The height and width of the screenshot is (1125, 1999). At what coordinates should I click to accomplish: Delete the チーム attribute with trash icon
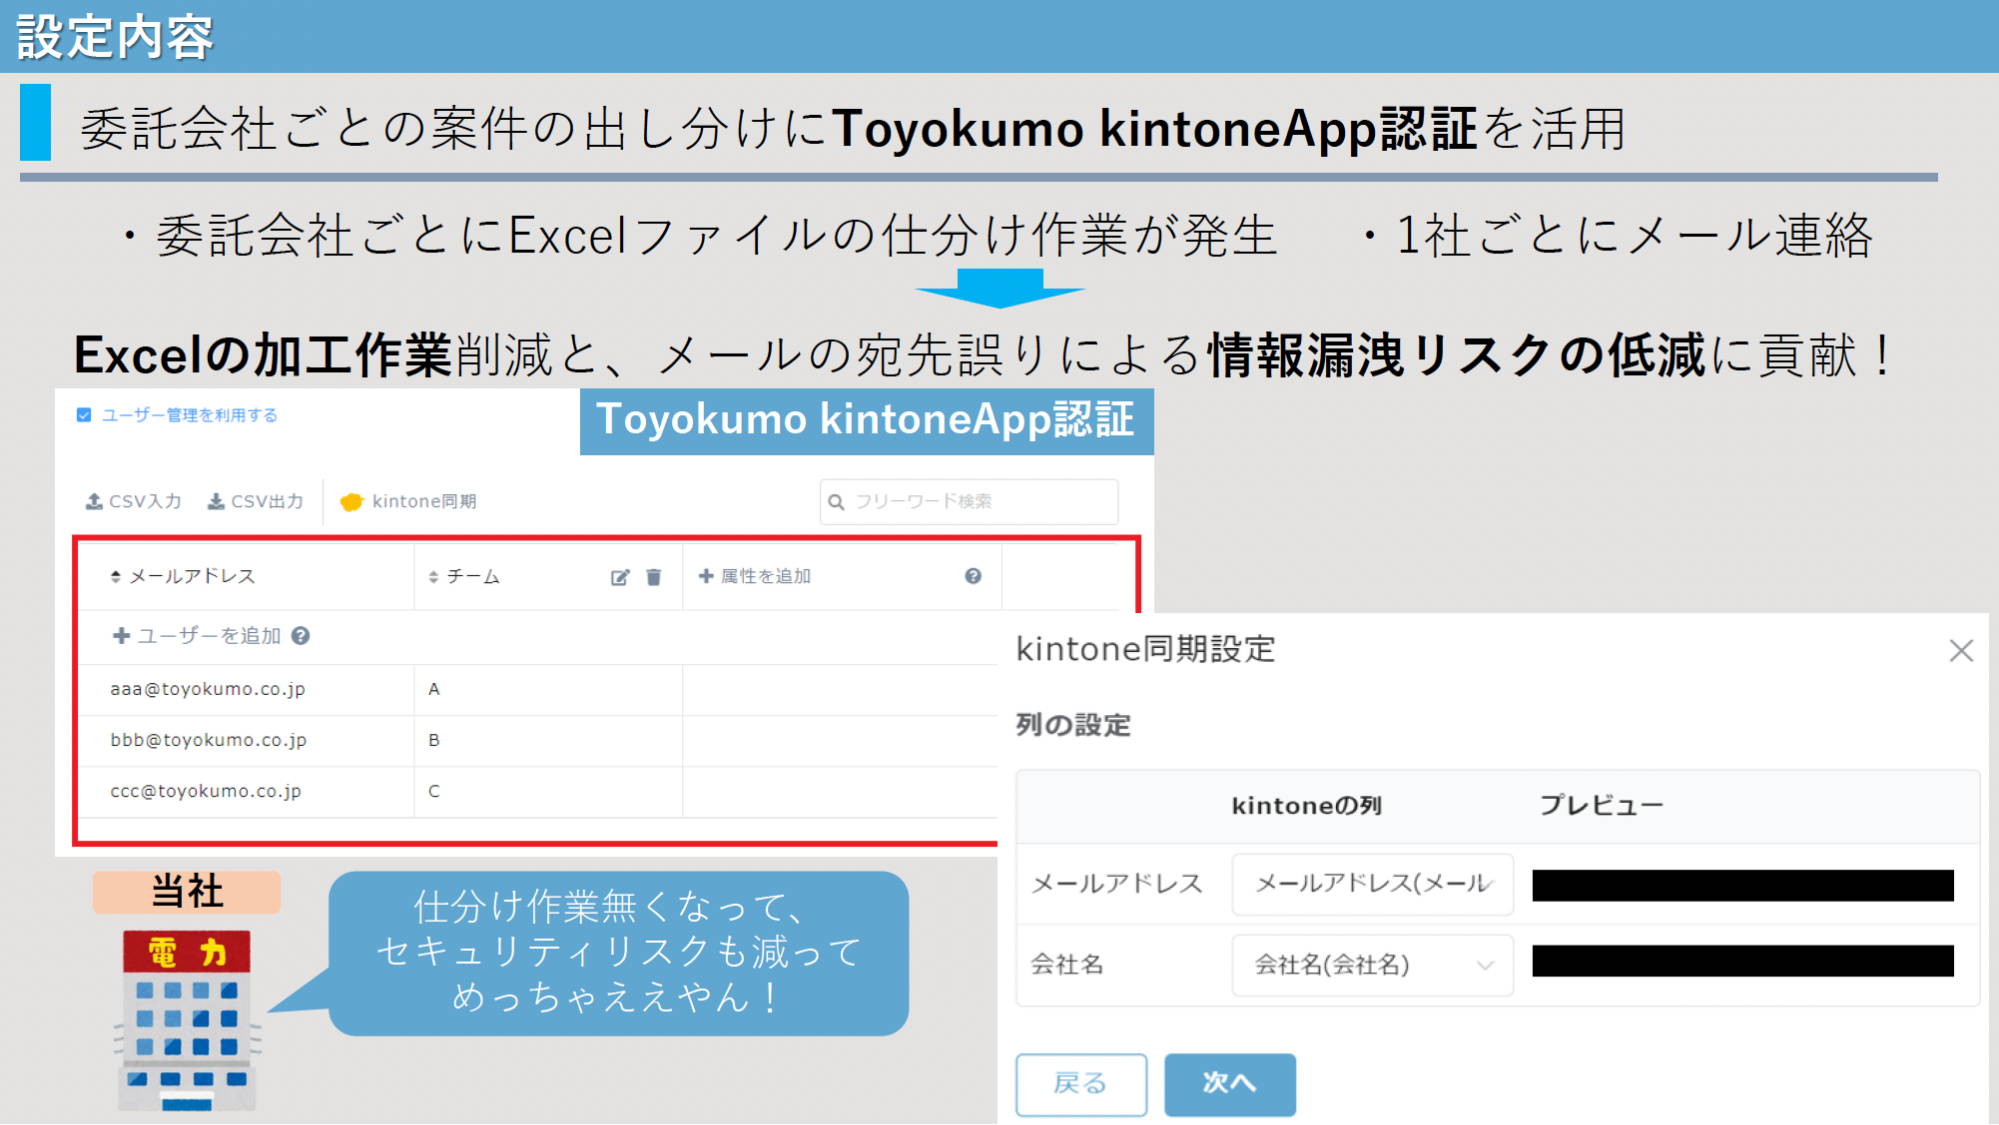654,577
